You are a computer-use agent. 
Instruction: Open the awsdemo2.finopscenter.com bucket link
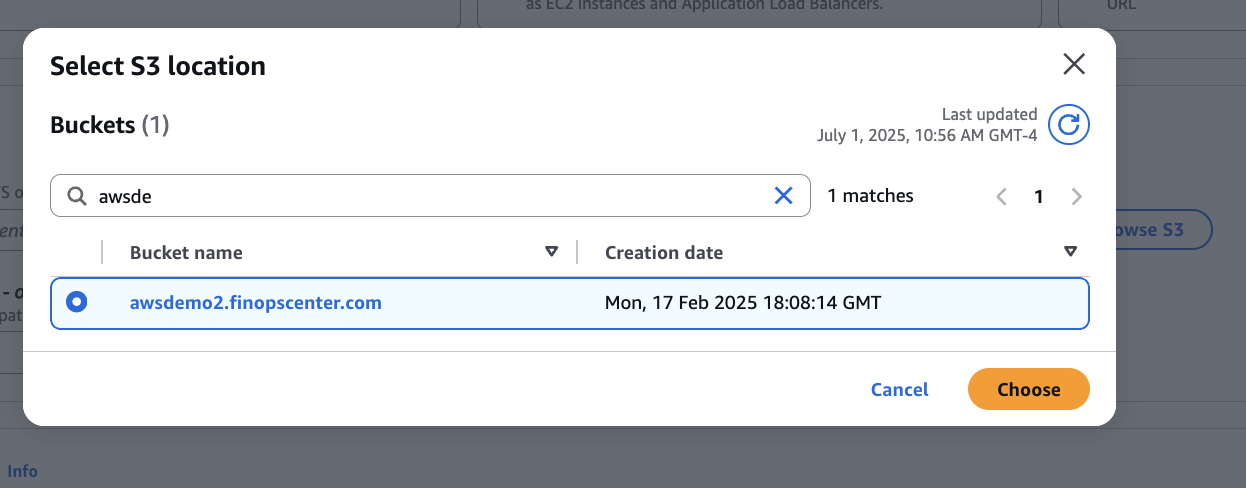[x=255, y=302]
